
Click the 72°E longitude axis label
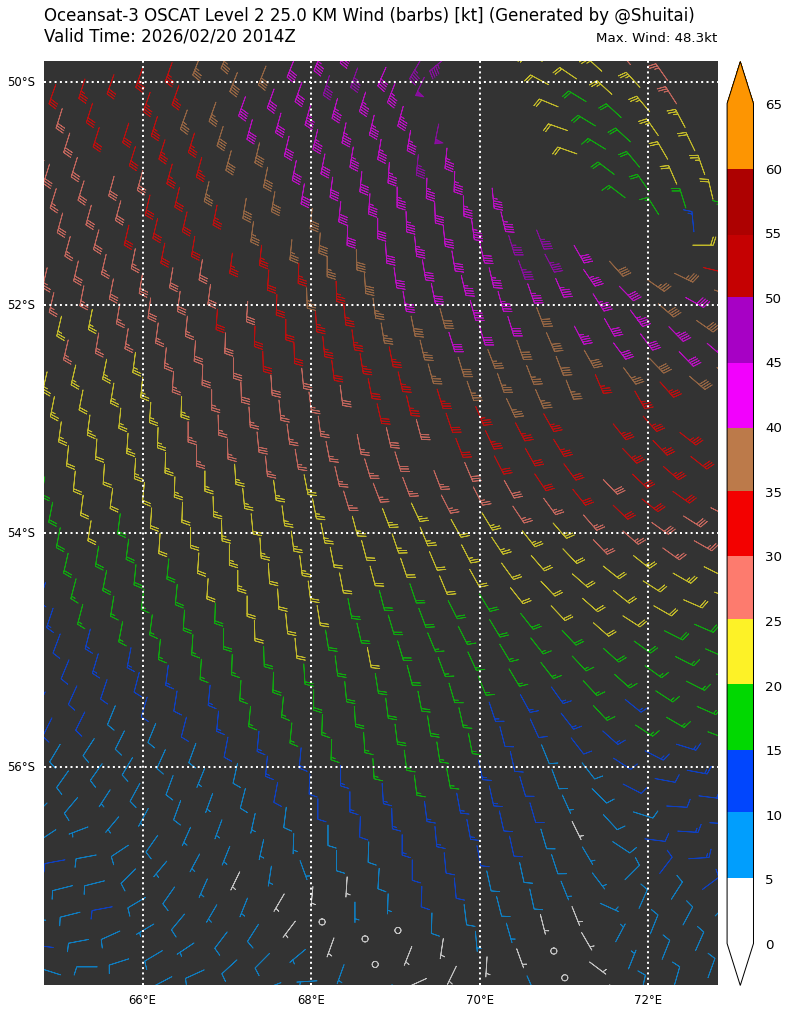[648, 1000]
